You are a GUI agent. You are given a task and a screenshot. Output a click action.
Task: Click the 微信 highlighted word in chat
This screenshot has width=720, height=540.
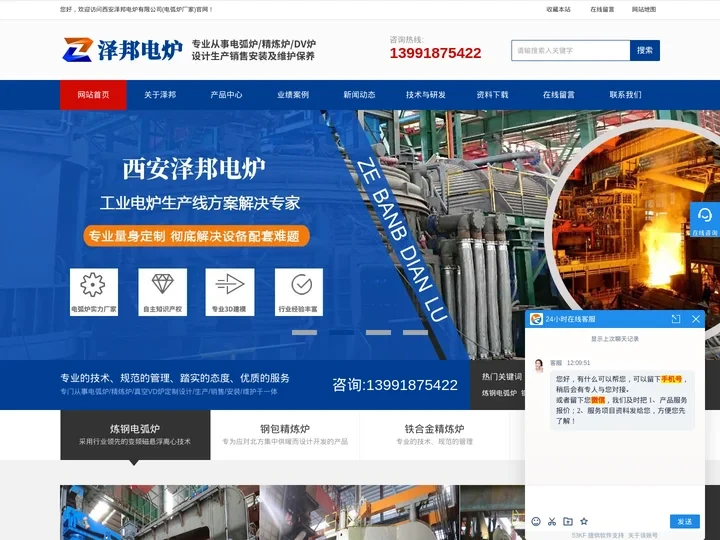point(598,400)
